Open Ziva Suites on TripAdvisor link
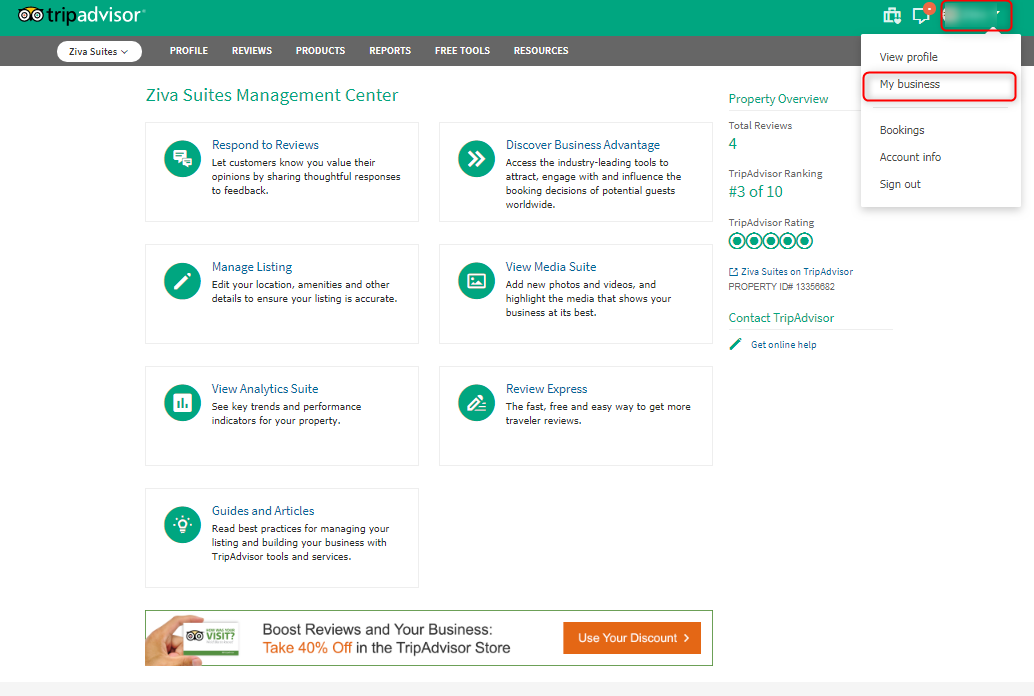Viewport: 1034px width, 696px height. click(797, 272)
